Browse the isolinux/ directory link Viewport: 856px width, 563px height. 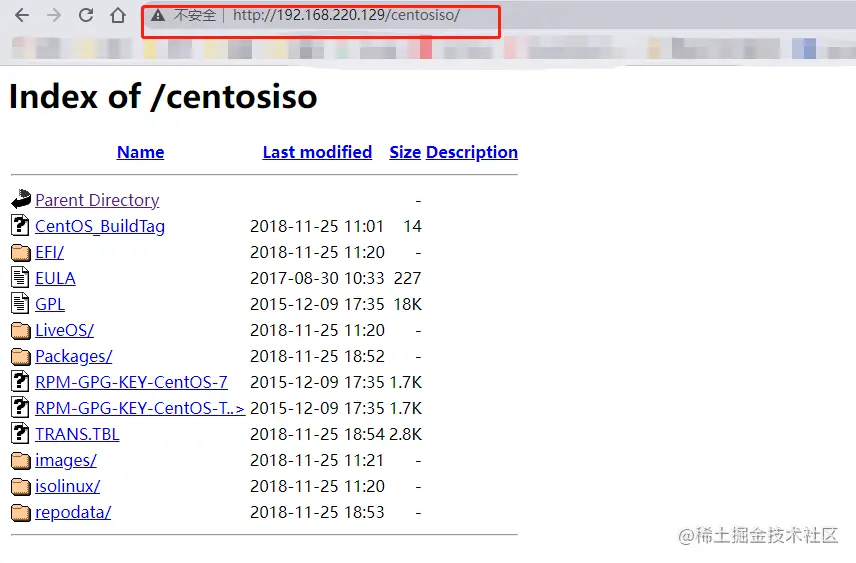[68, 486]
